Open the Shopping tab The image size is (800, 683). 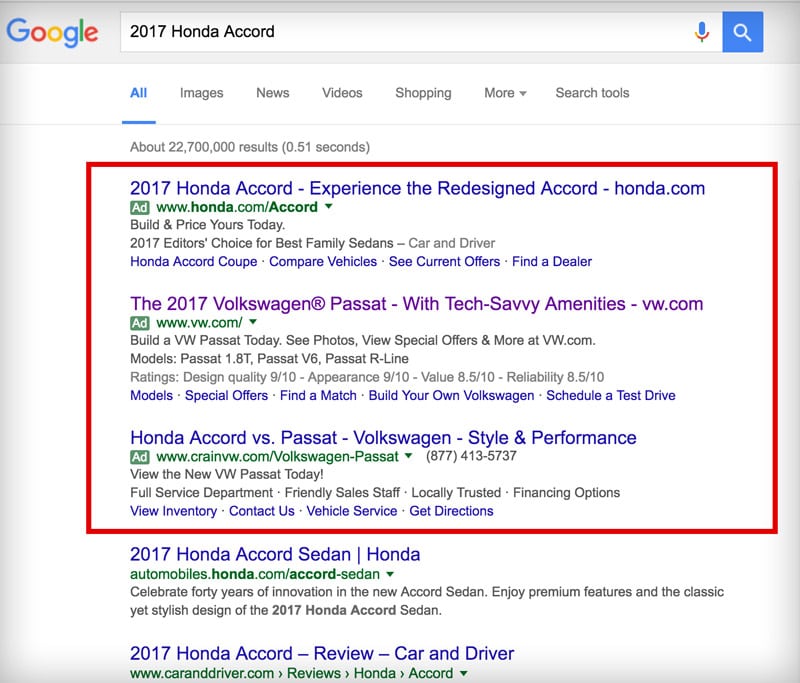423,93
